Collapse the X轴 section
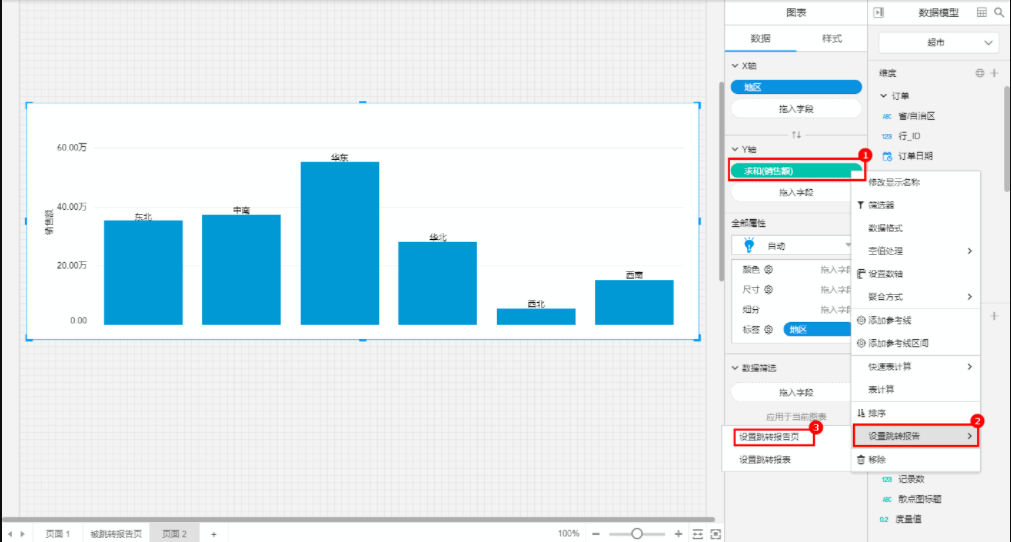The image size is (1011, 542). (735, 66)
